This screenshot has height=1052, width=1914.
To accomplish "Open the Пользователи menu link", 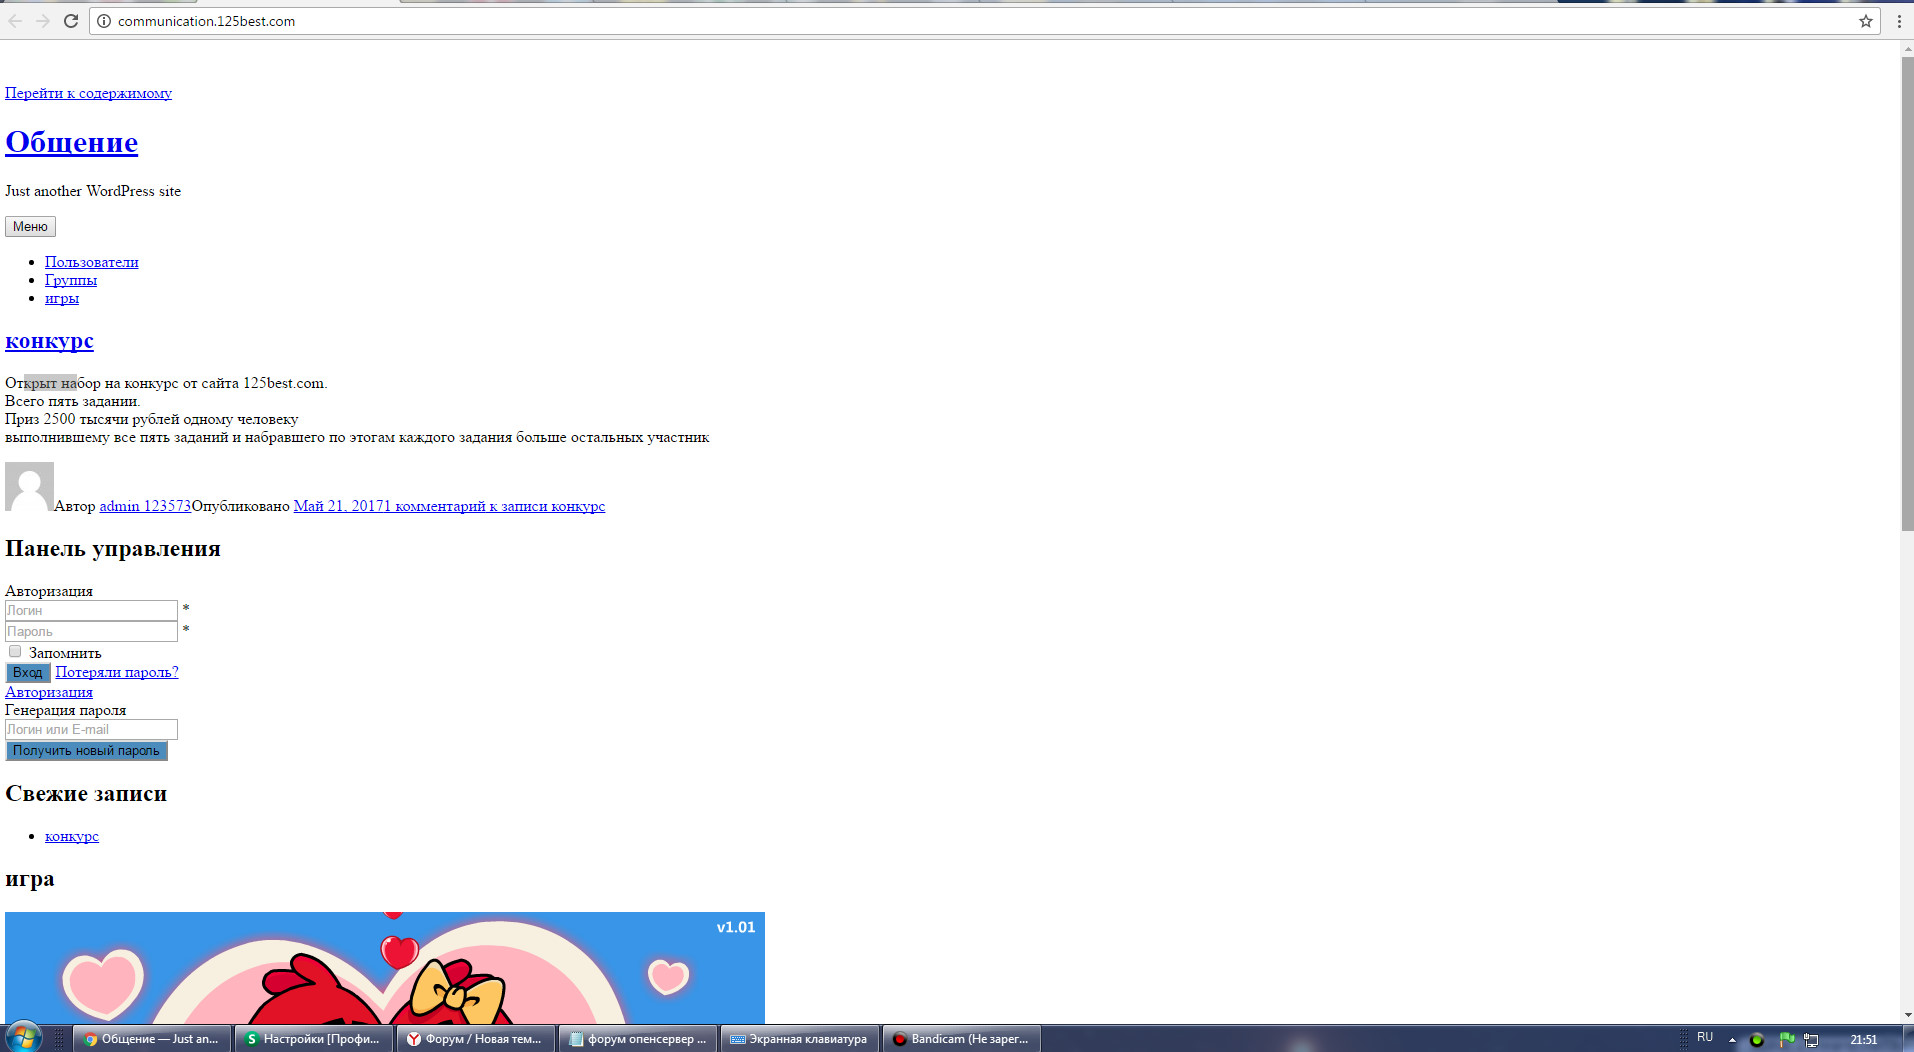I will [x=91, y=262].
